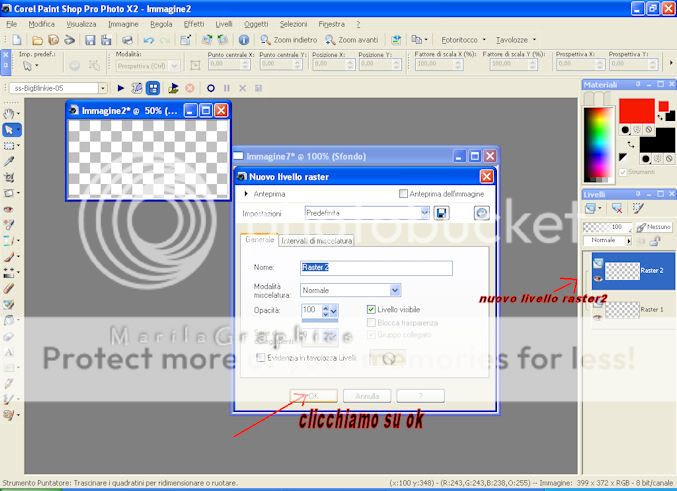Click the Annulla button

point(367,396)
